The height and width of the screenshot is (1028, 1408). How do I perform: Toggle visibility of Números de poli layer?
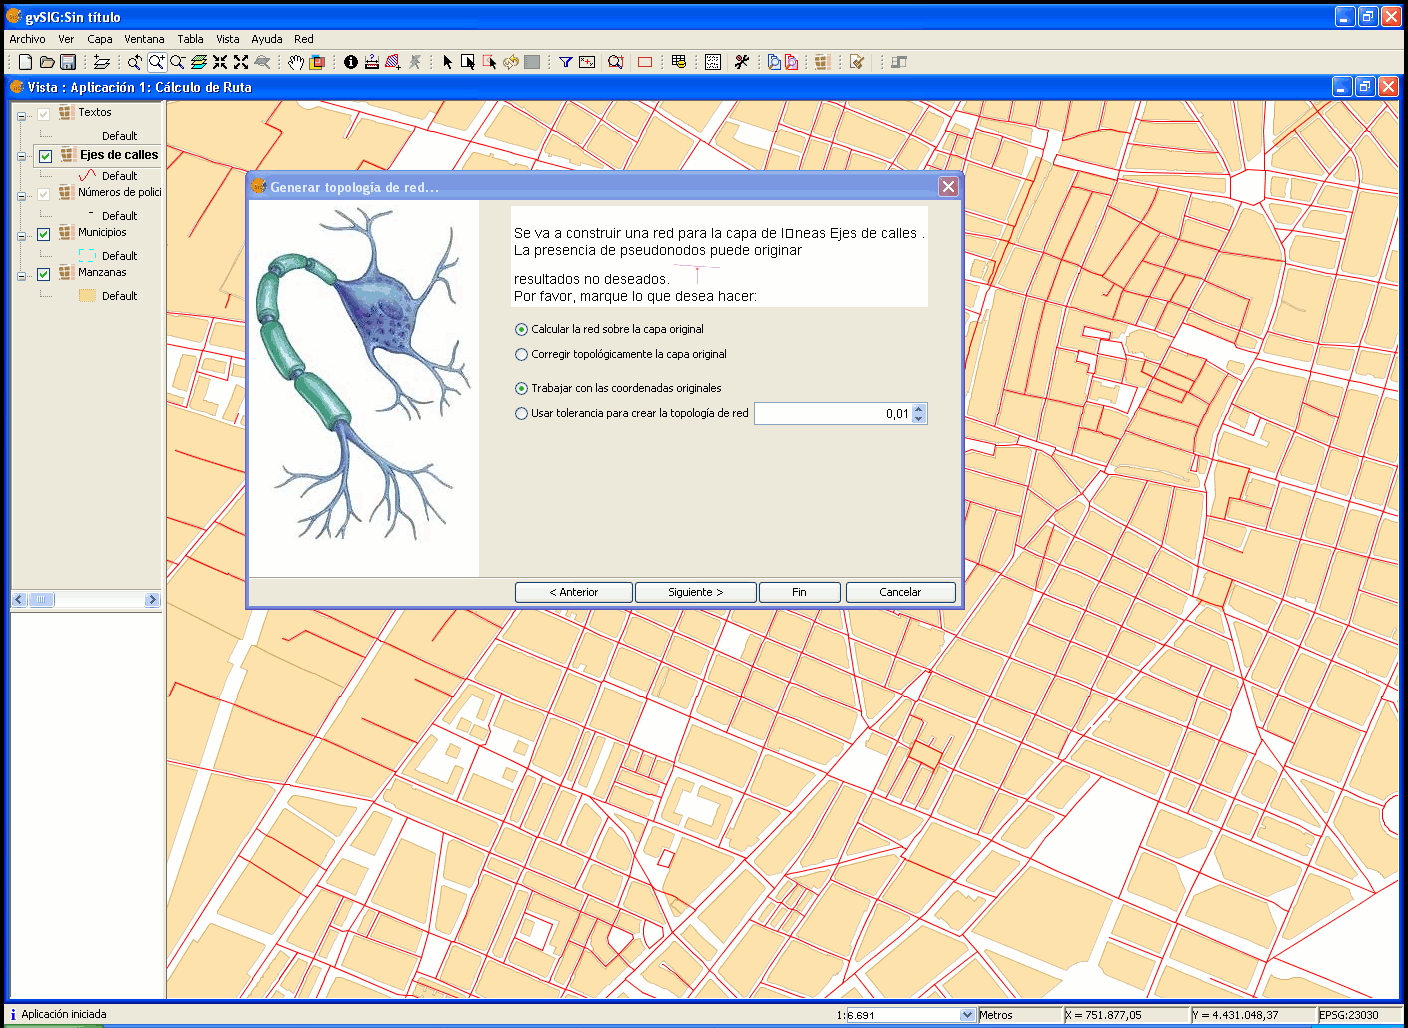pos(43,194)
